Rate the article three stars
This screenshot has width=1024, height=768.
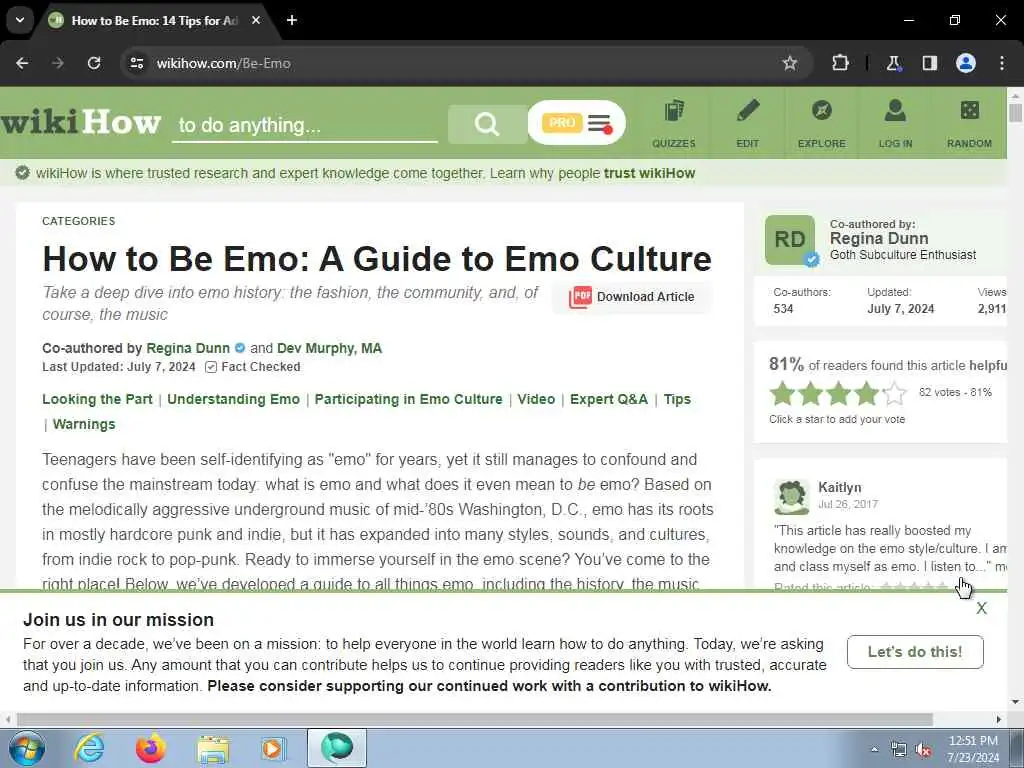pos(839,394)
